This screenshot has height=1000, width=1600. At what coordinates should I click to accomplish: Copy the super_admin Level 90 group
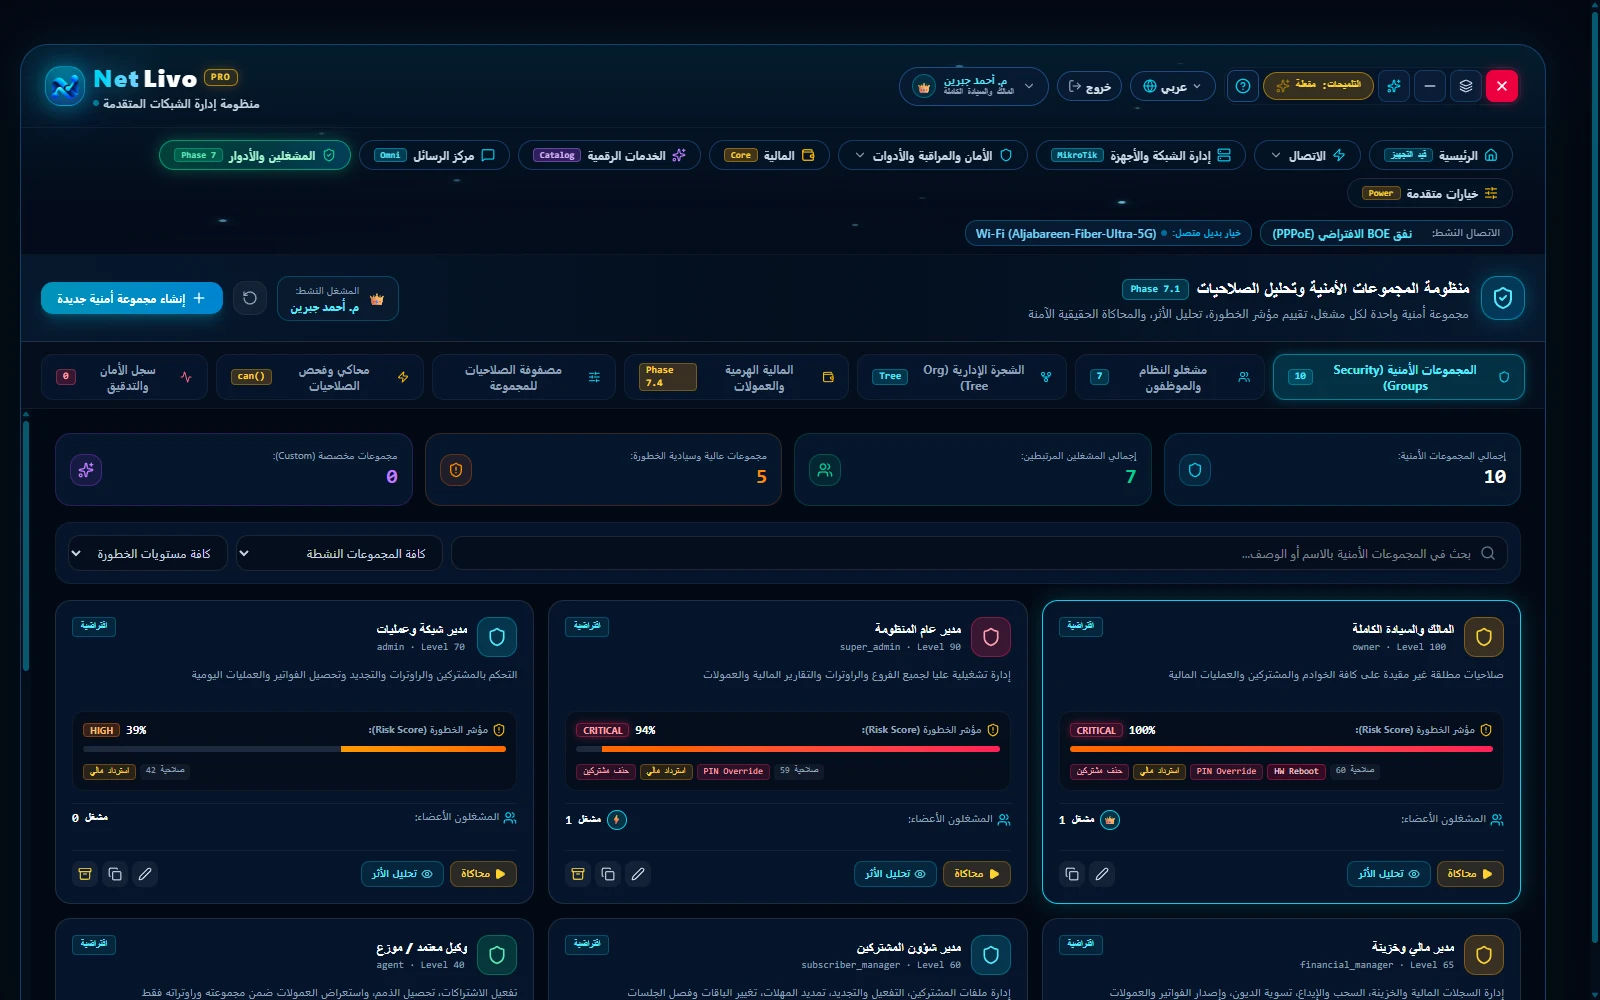click(x=608, y=874)
